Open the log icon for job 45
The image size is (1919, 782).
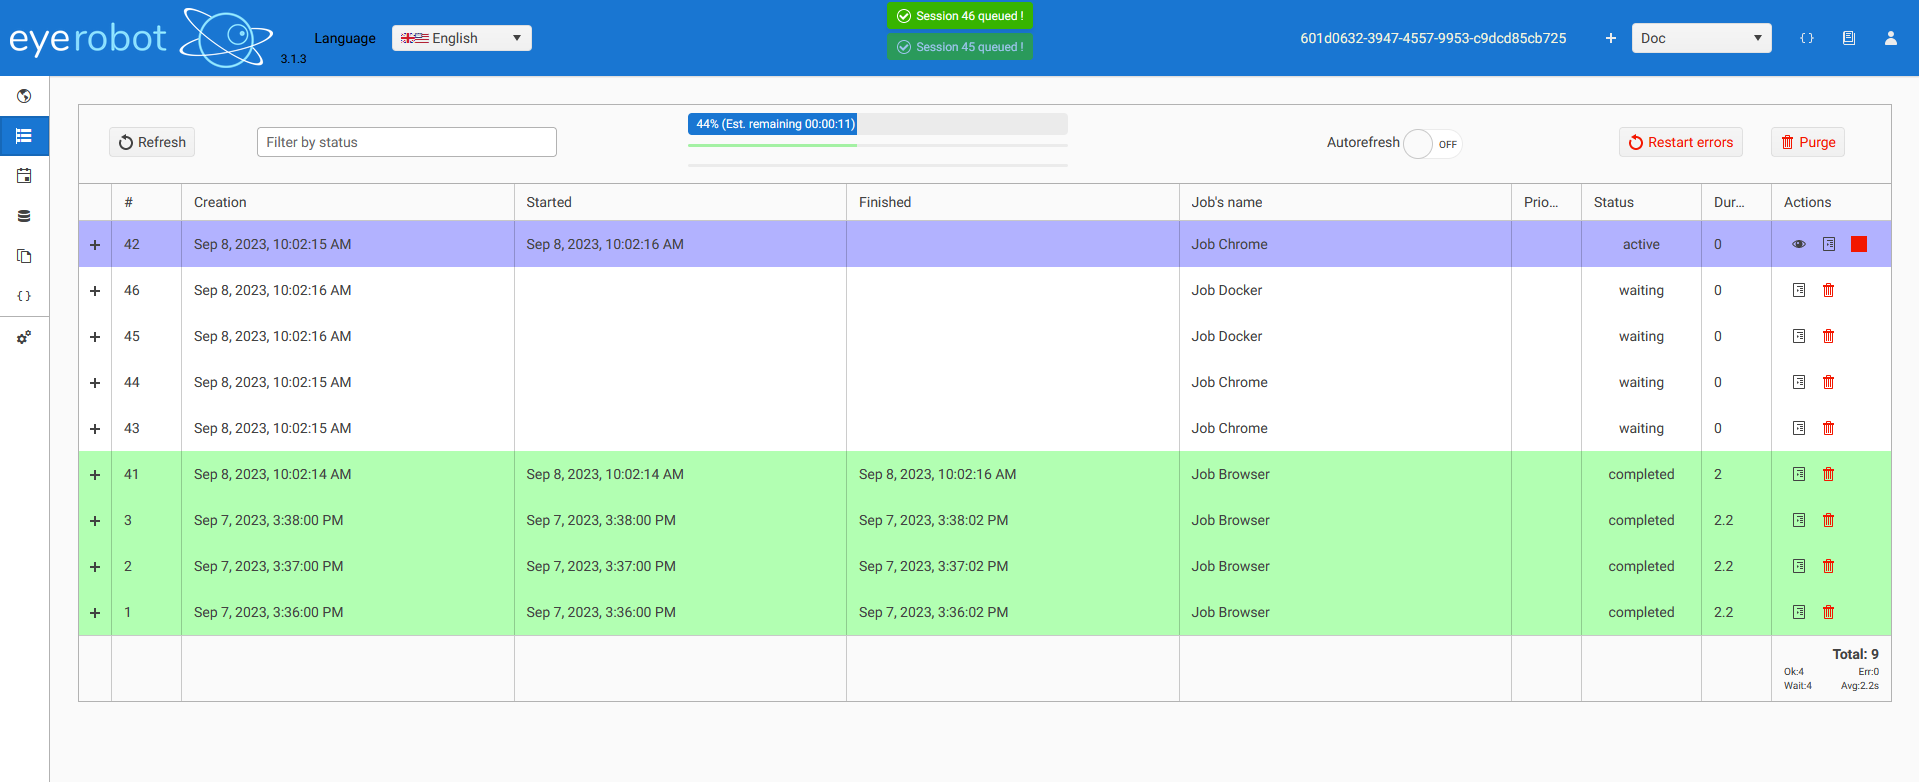coord(1799,336)
